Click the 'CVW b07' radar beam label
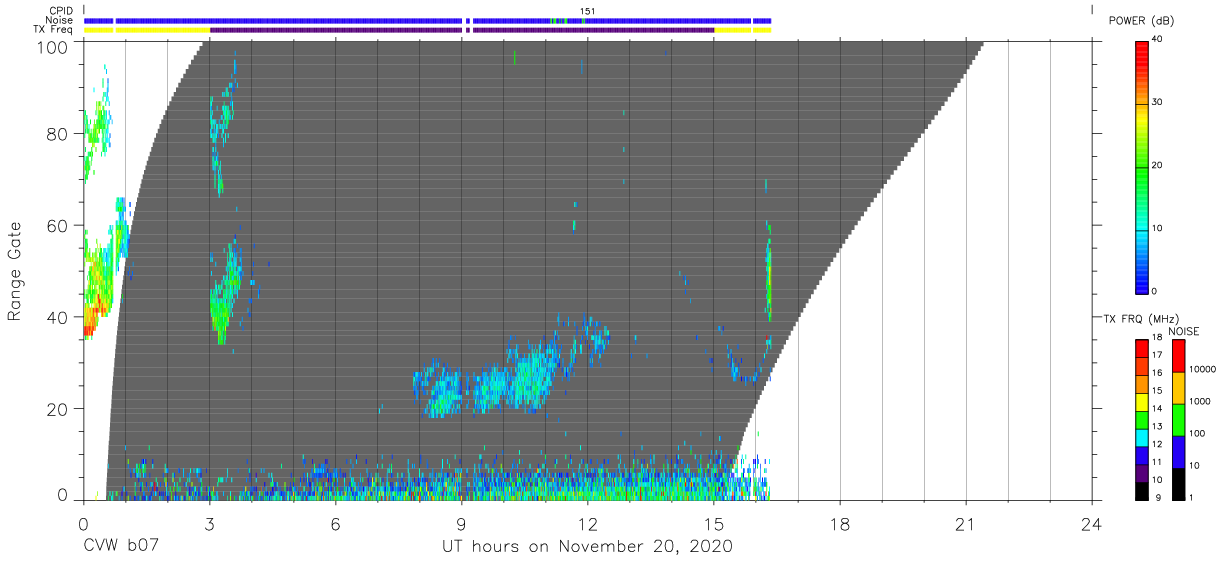This screenshot has width=1228, height=567. click(x=121, y=547)
